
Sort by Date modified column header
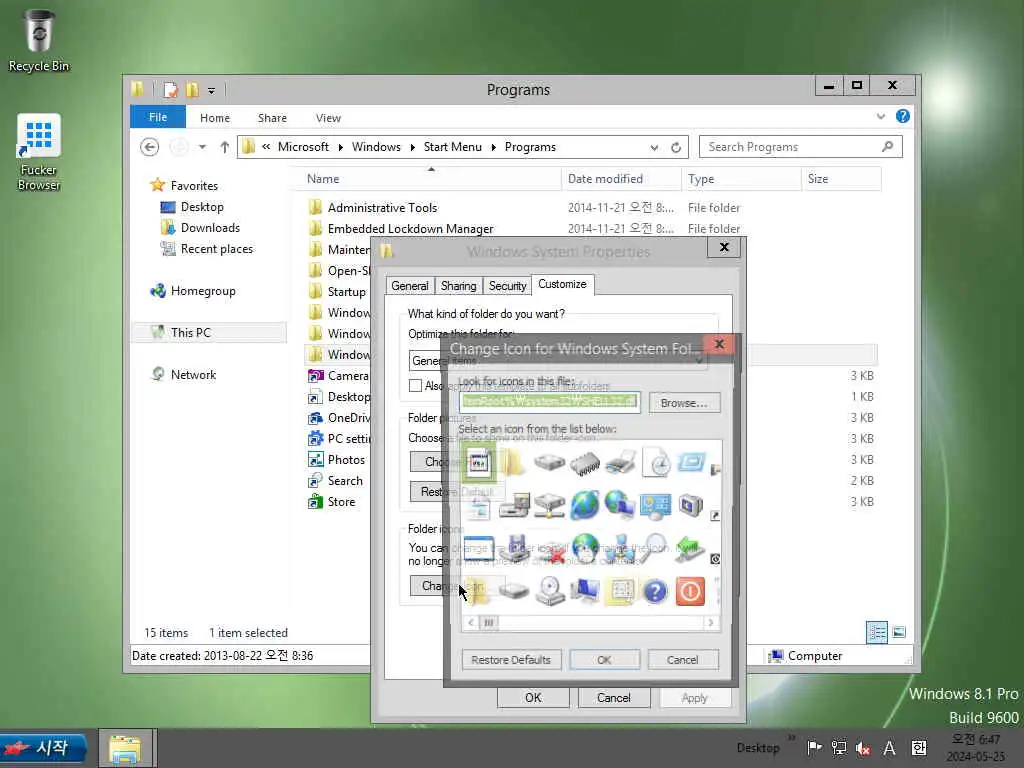pyautogui.click(x=621, y=178)
